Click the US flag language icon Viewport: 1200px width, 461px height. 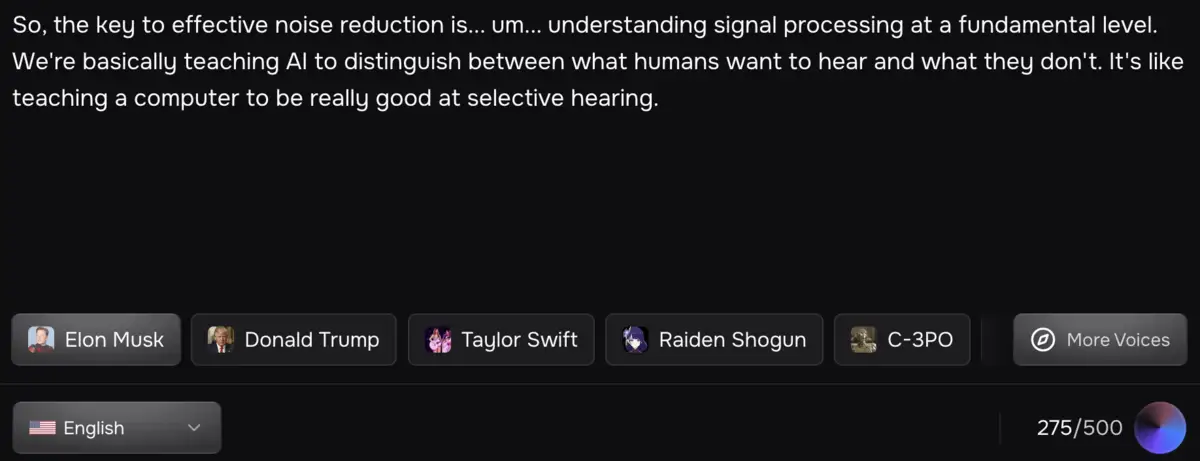point(42,428)
